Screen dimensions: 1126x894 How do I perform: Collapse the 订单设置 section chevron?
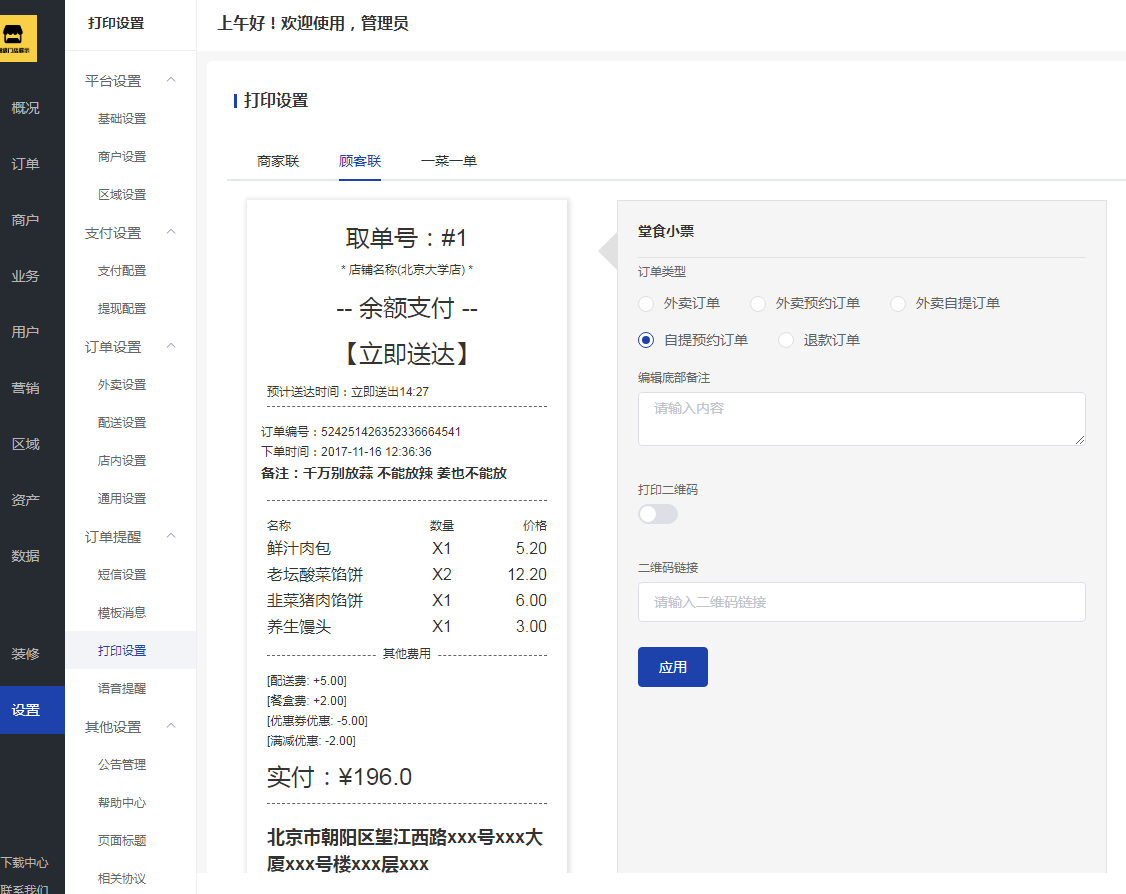point(171,346)
